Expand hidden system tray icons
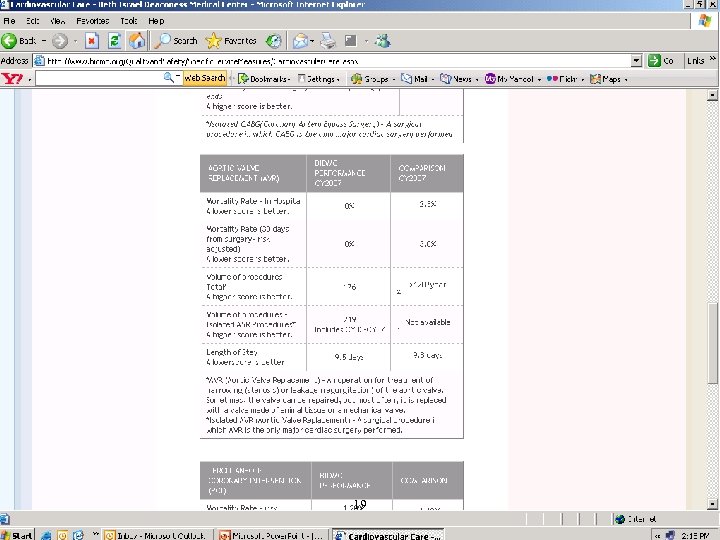This screenshot has width=720, height=540. click(x=658, y=535)
